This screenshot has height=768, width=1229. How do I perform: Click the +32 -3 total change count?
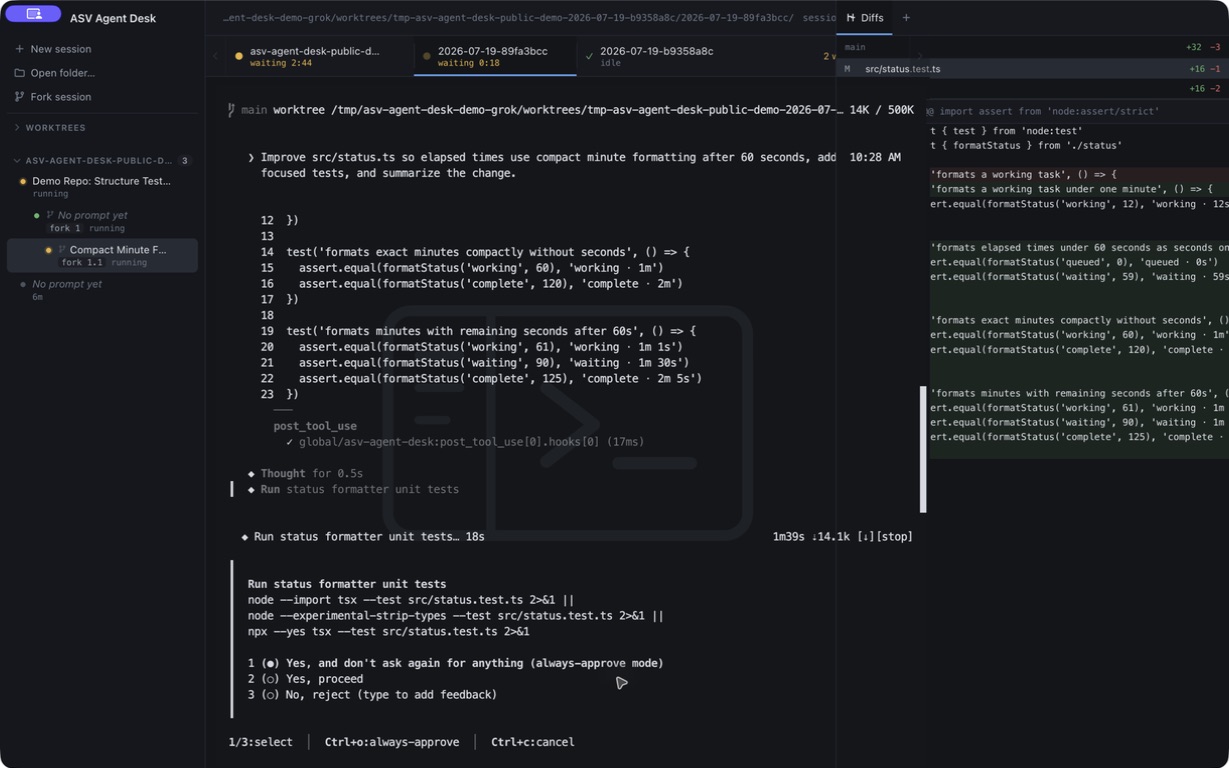point(1203,47)
